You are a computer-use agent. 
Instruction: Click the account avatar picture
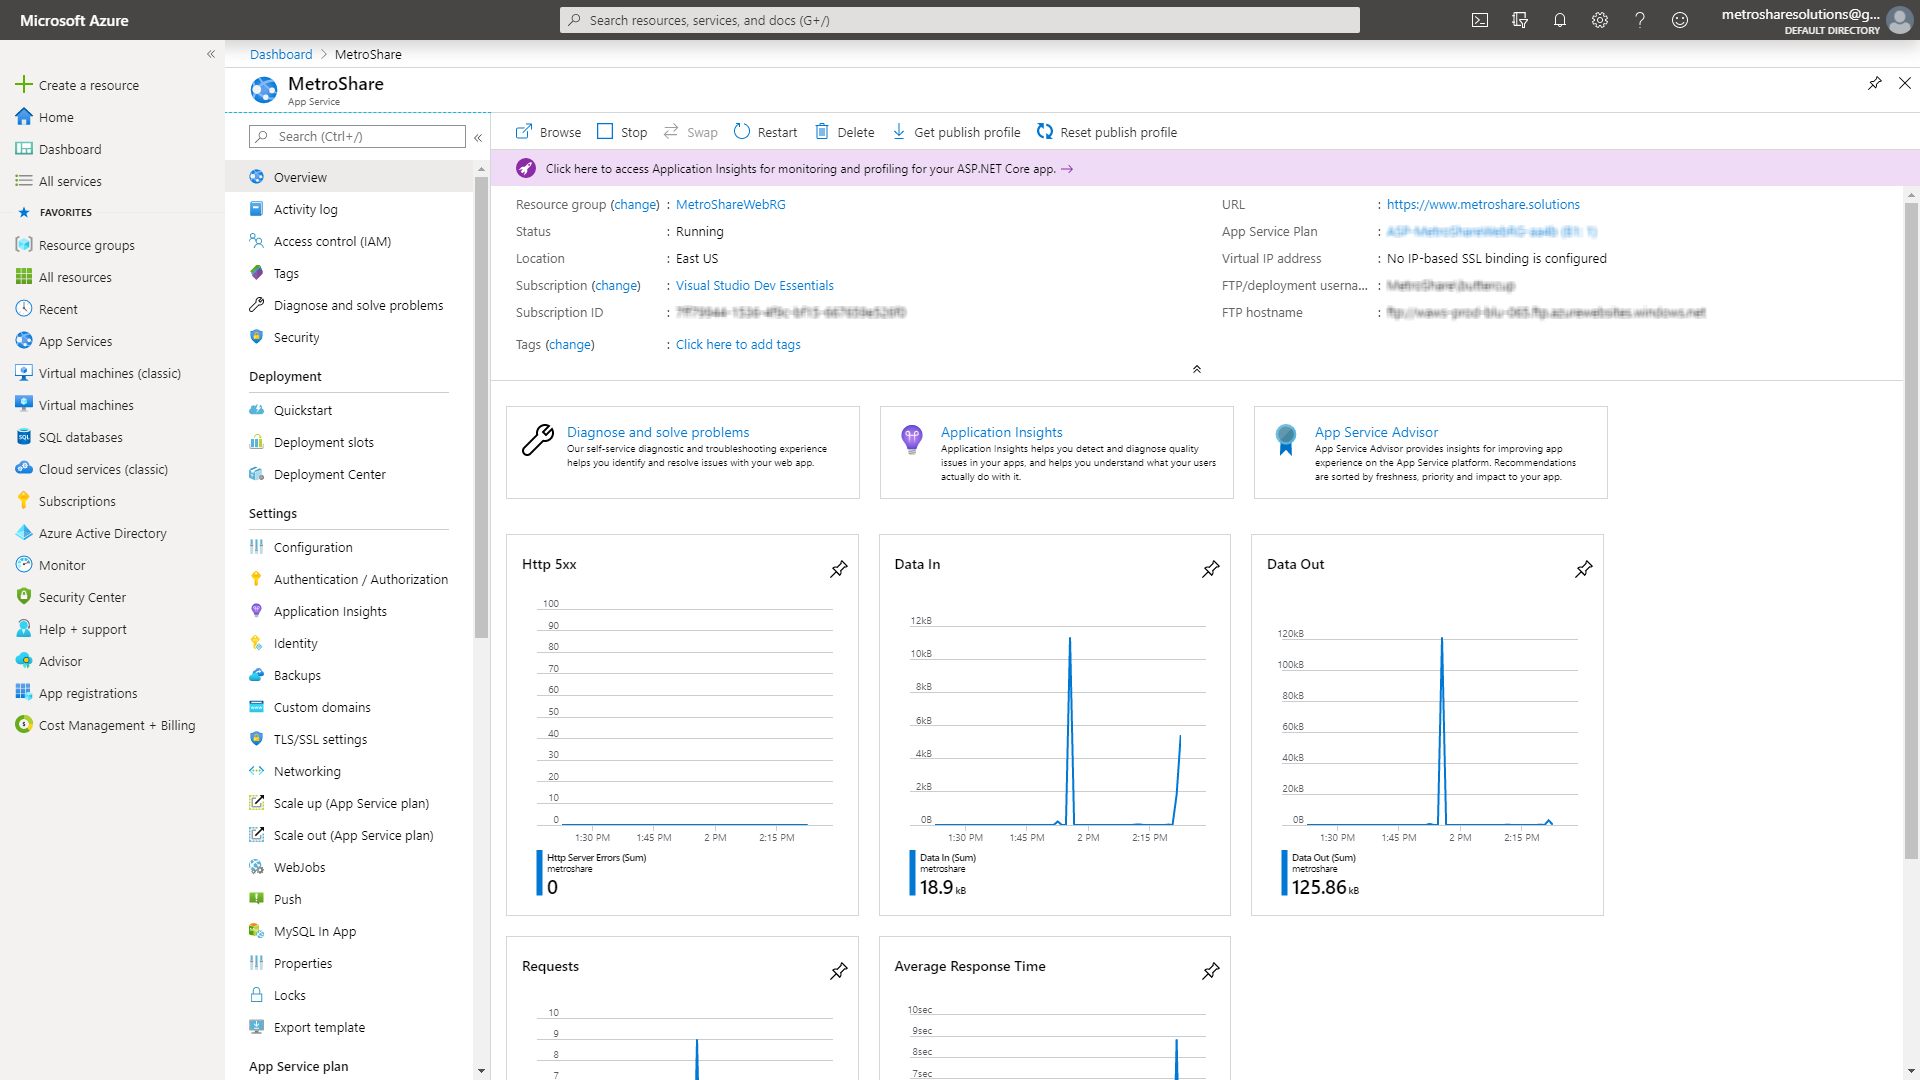(x=1899, y=20)
